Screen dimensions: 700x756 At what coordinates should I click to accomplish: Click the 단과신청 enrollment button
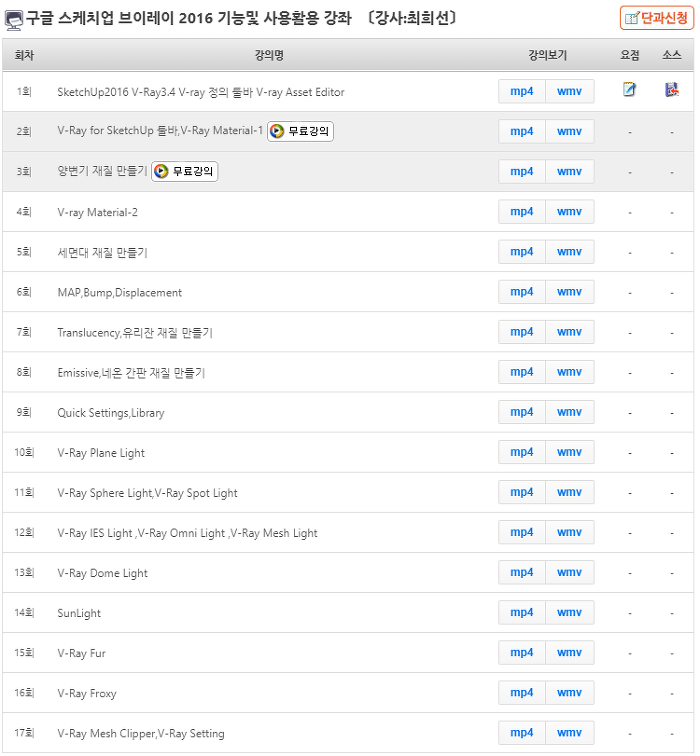[657, 18]
